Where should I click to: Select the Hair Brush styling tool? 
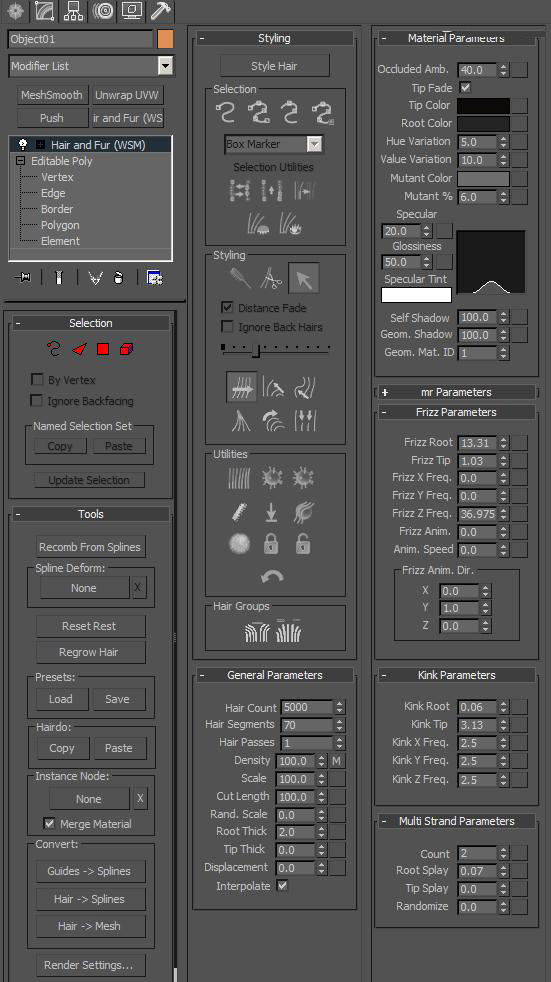point(240,278)
